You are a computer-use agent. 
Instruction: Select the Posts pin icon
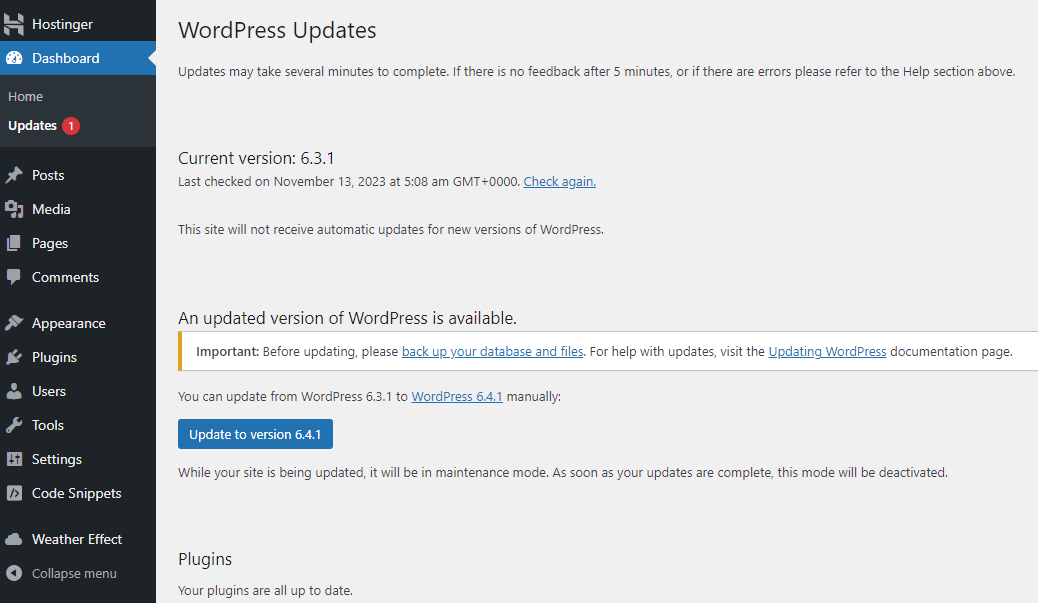point(16,174)
